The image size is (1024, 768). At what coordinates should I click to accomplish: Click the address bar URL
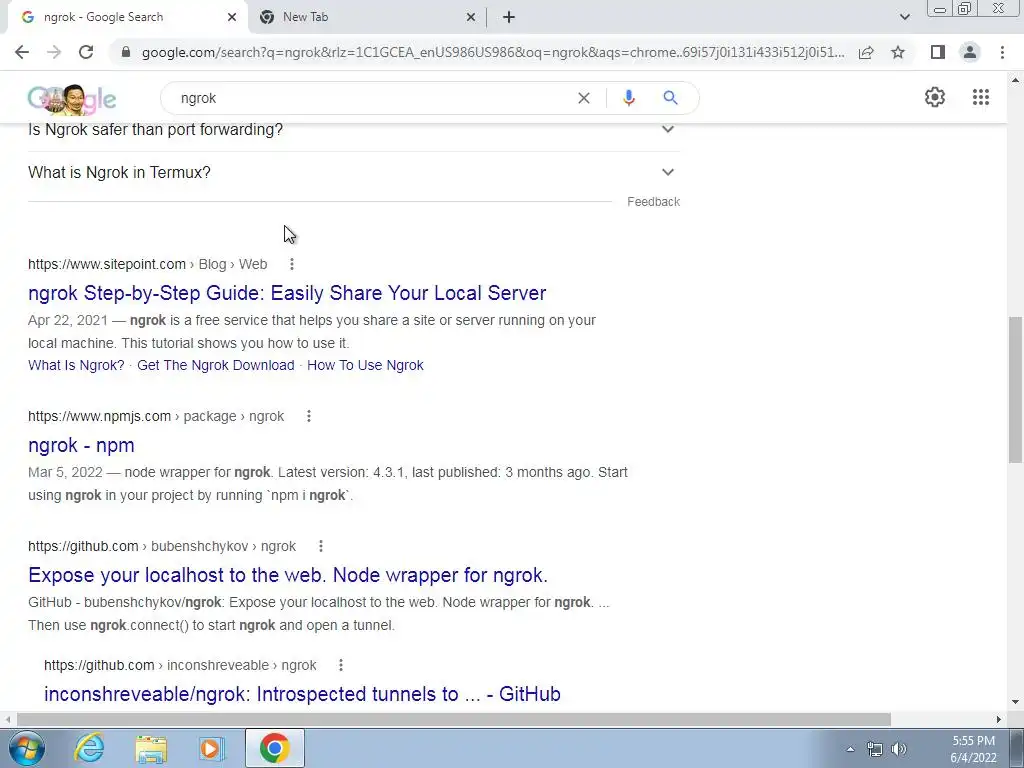tap(493, 52)
